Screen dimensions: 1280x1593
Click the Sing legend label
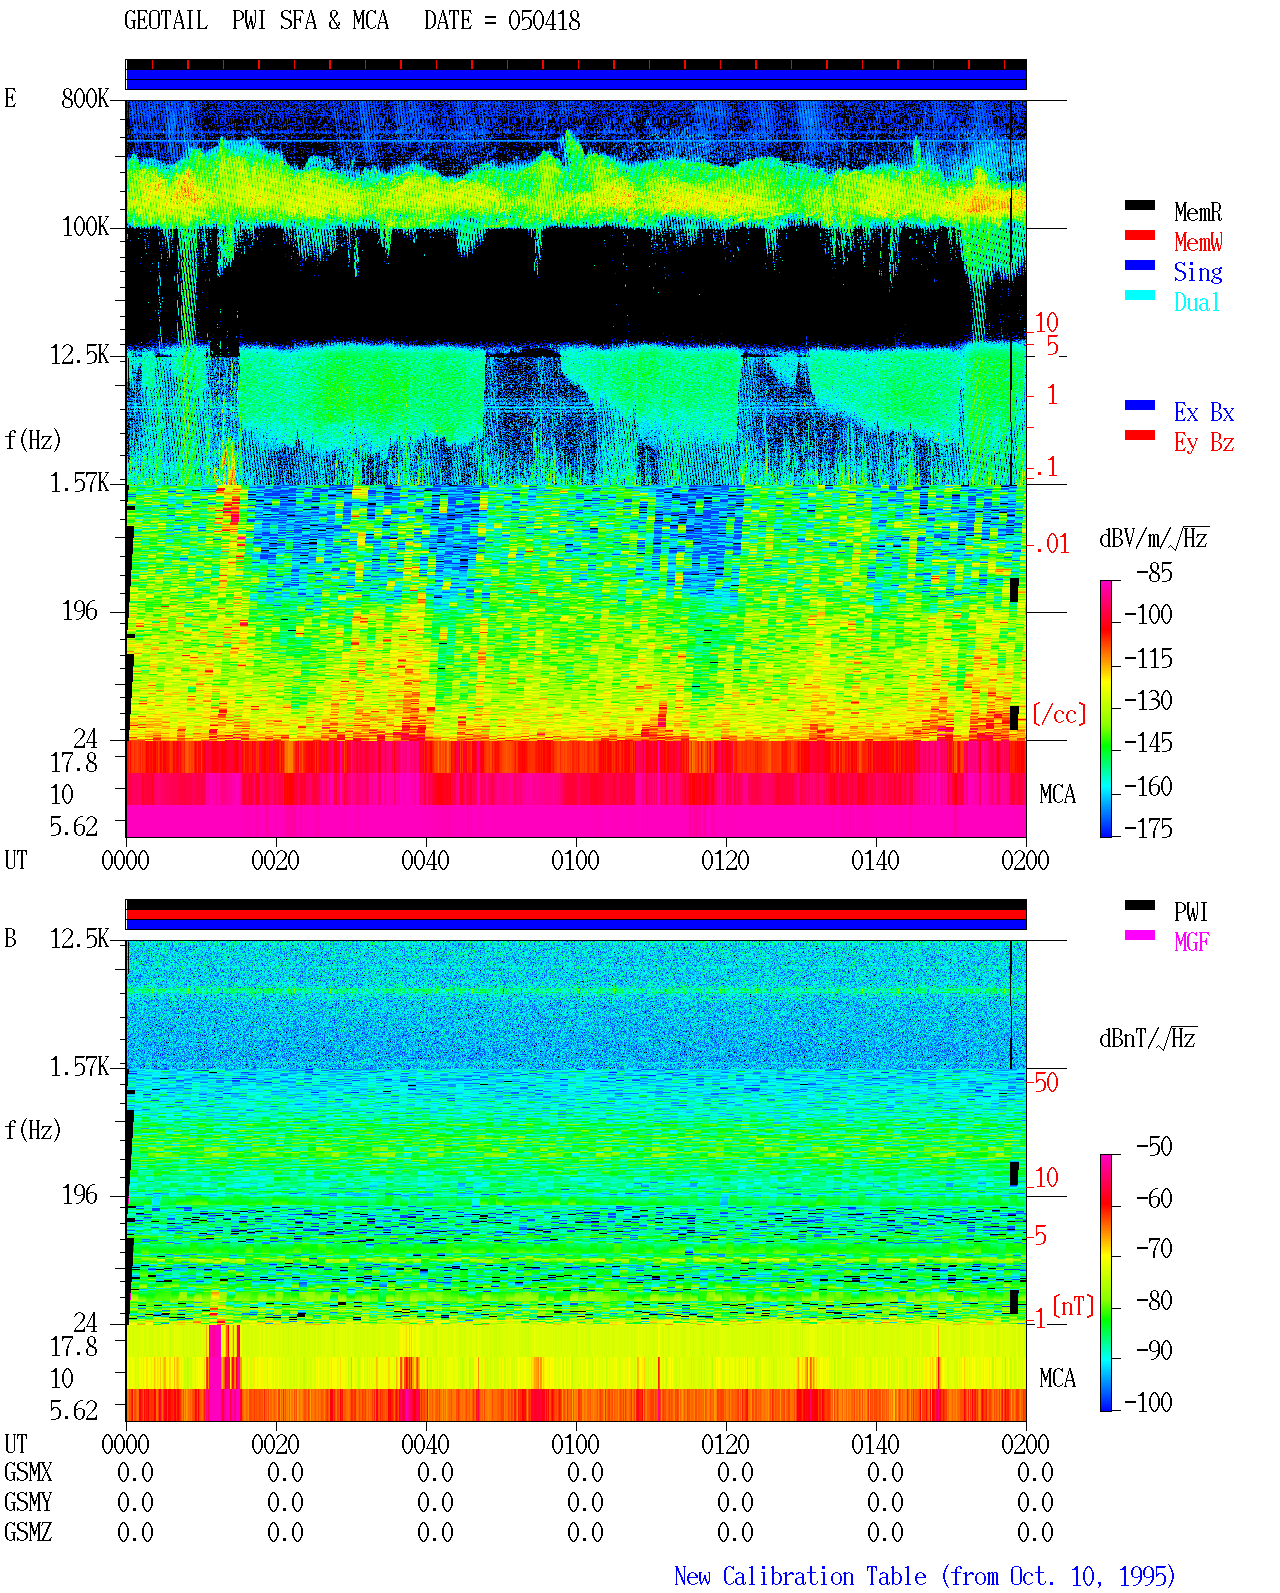[x=1198, y=272]
